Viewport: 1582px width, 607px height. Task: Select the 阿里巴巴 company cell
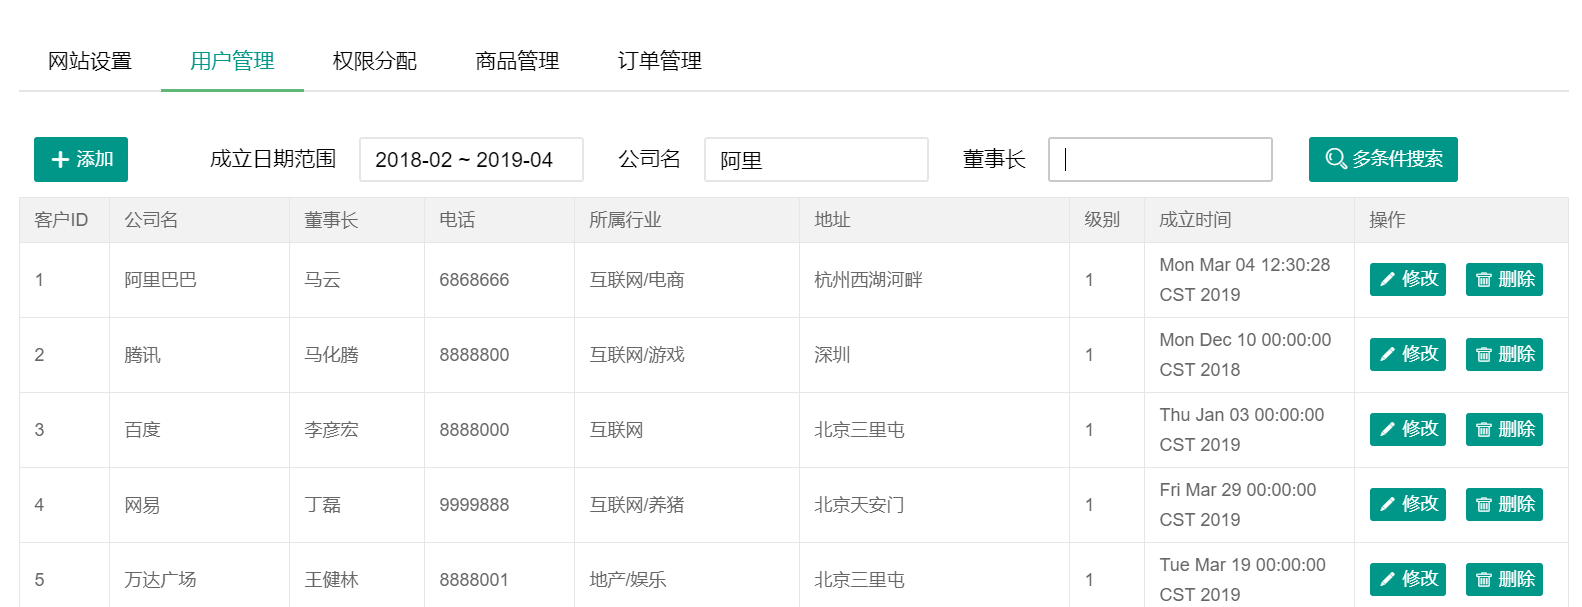(x=200, y=280)
